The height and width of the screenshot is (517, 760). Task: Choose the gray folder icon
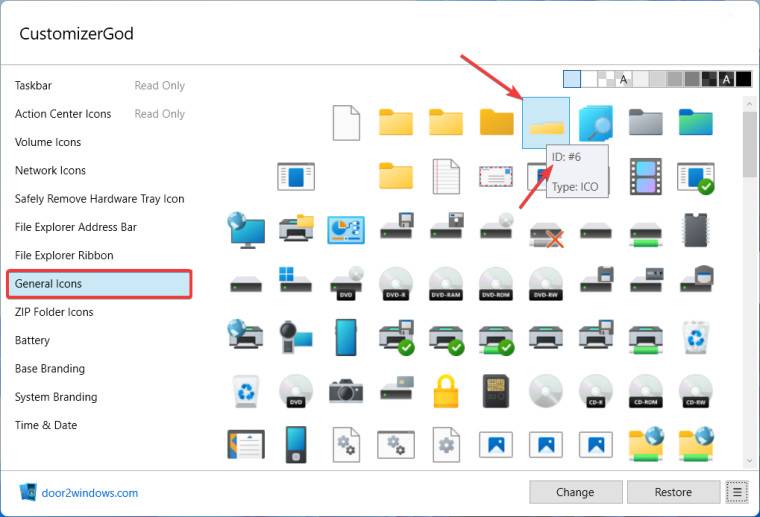[646, 122]
